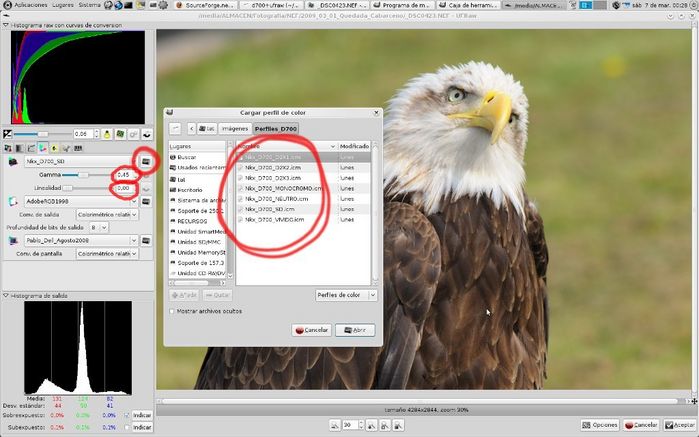The width and height of the screenshot is (699, 437).
Task: Click the exposure stepper arrows
Action: pos(97,134)
